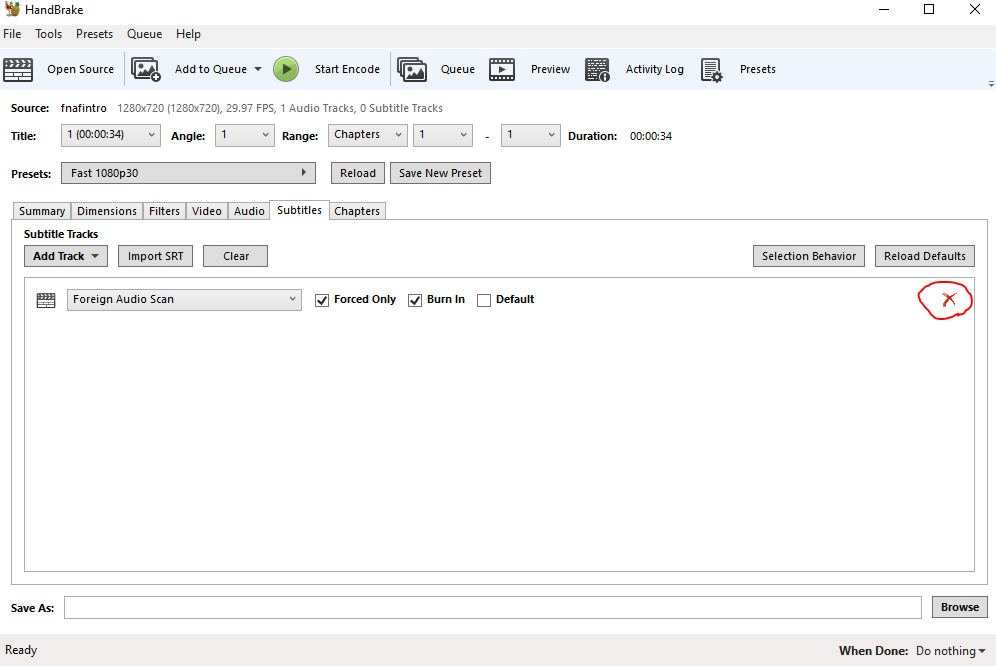
Task: Click the Preview filmstrip icon
Action: click(x=502, y=69)
